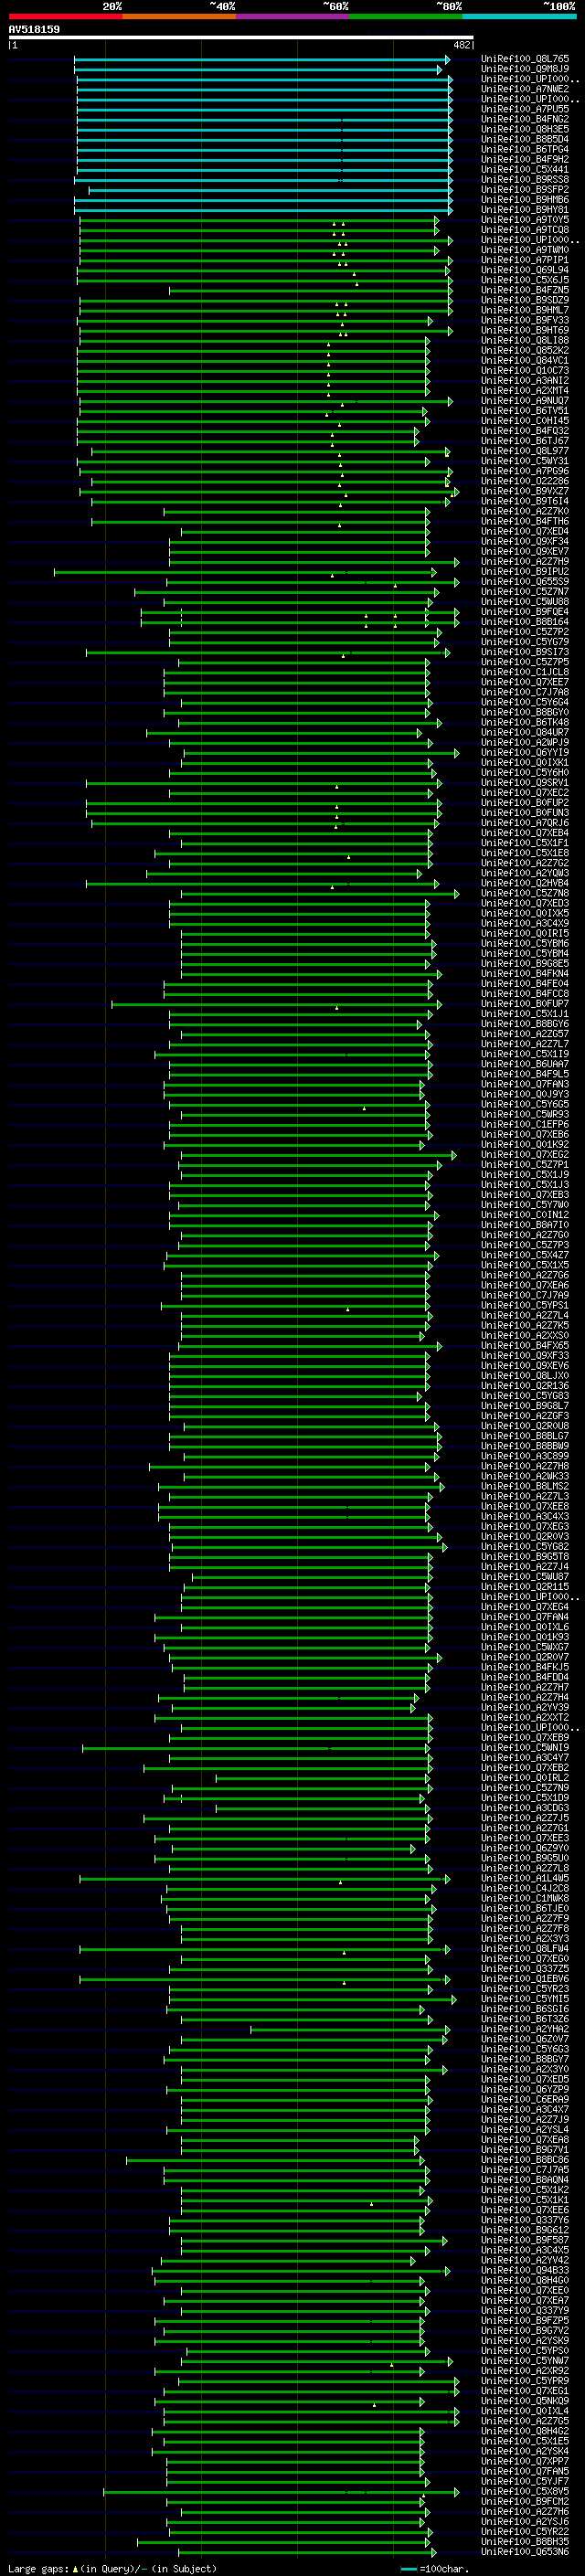Click the UniRef100_C5X6J5 label
585x2576 pixels.
pyautogui.click(x=525, y=281)
